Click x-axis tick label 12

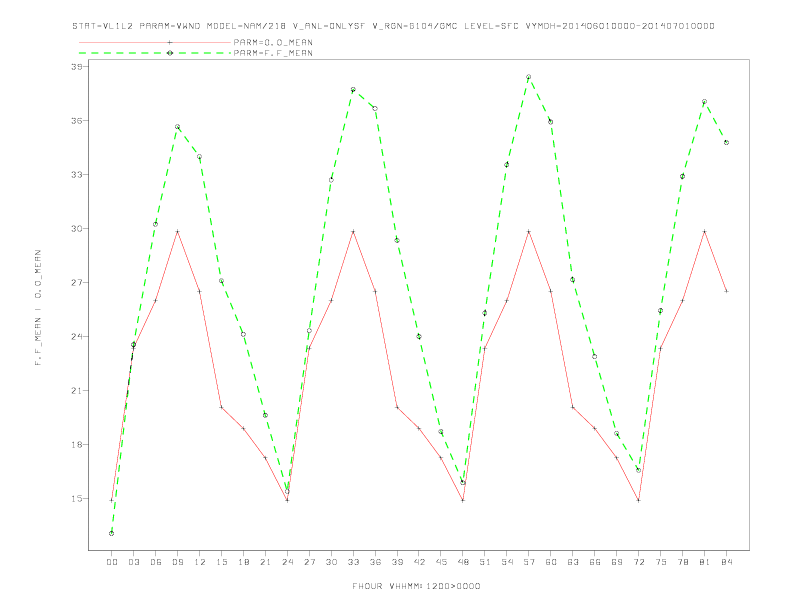point(200,562)
